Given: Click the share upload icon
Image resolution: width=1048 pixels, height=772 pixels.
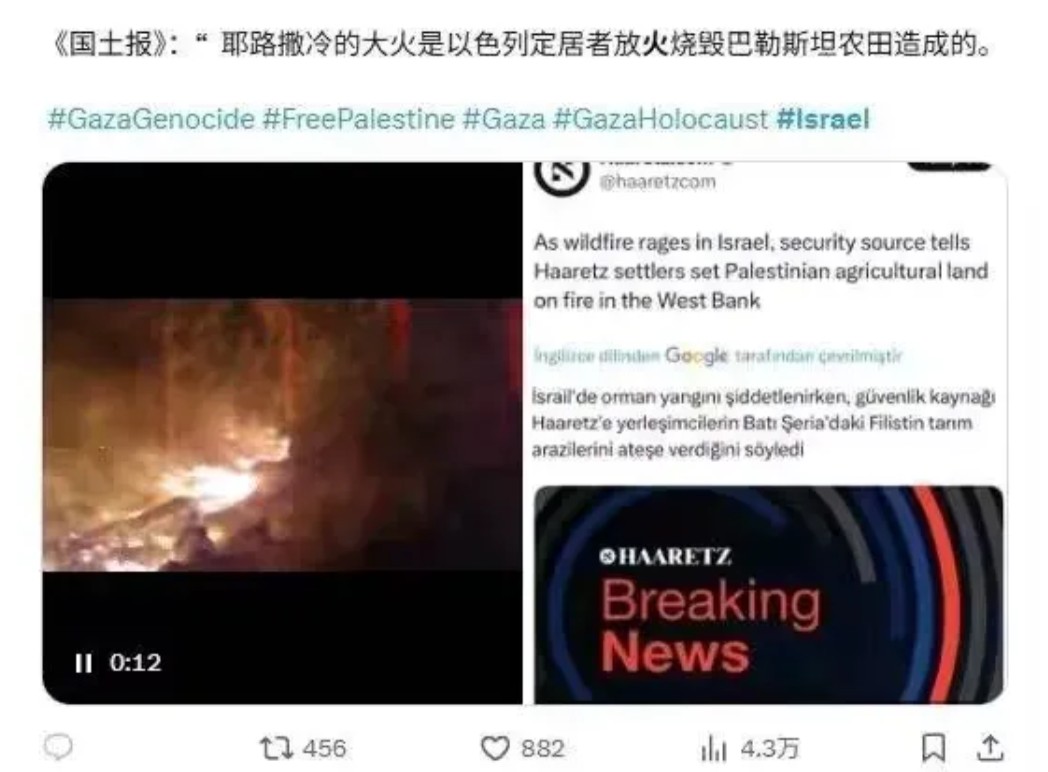Looking at the screenshot, I should coord(990,748).
